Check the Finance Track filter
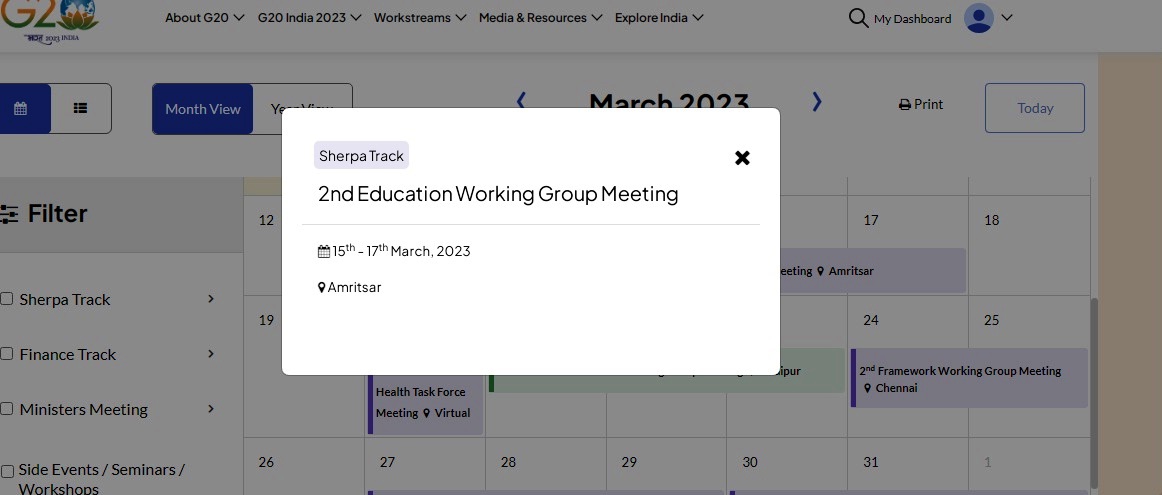This screenshot has height=495, width=1162. pyautogui.click(x=7, y=353)
